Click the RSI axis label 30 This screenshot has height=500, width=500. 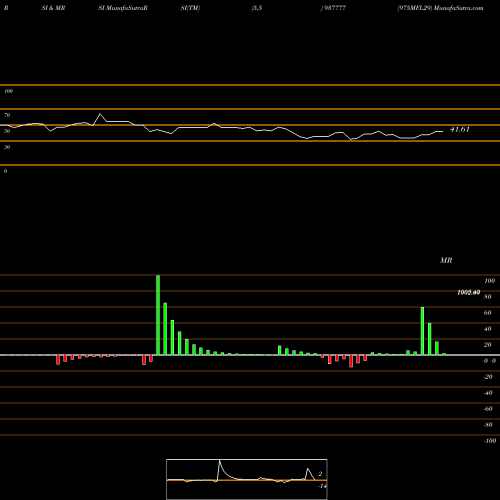[7, 147]
